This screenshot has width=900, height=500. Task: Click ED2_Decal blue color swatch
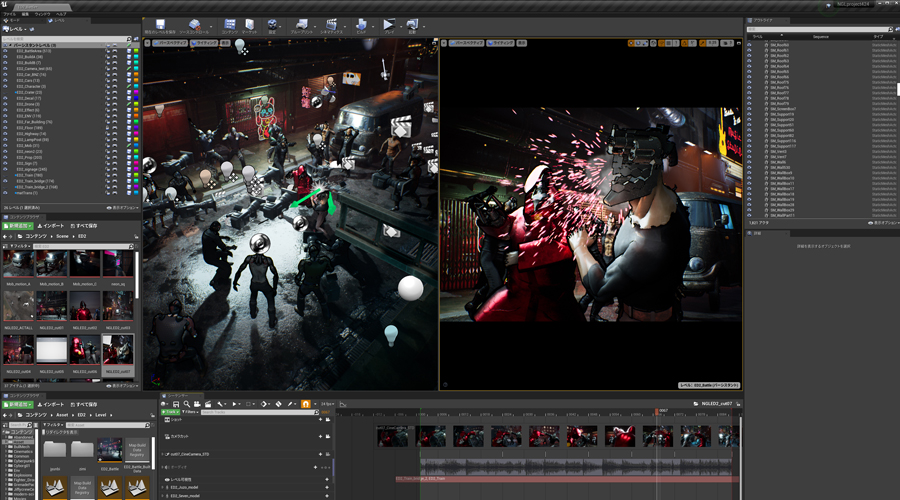pos(136,98)
